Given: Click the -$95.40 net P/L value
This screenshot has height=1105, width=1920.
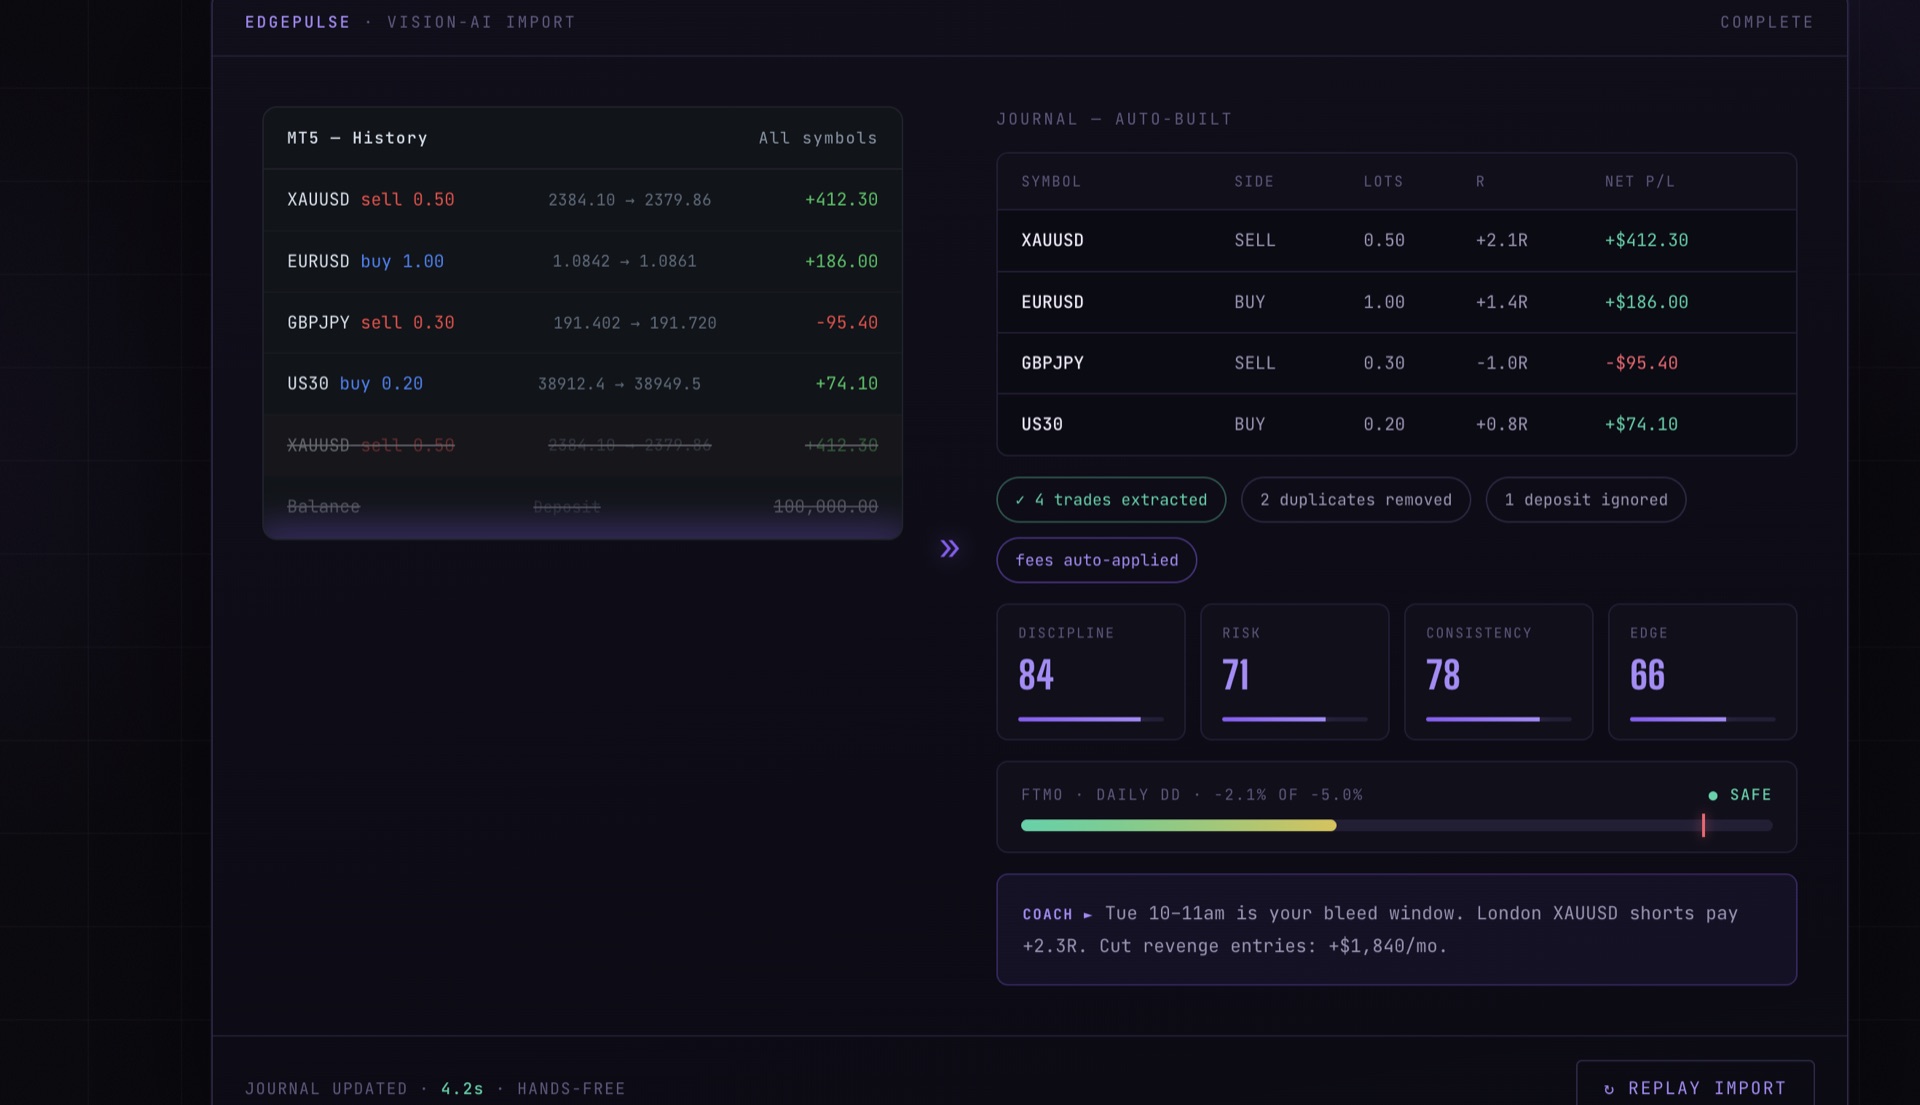Looking at the screenshot, I should (1641, 363).
